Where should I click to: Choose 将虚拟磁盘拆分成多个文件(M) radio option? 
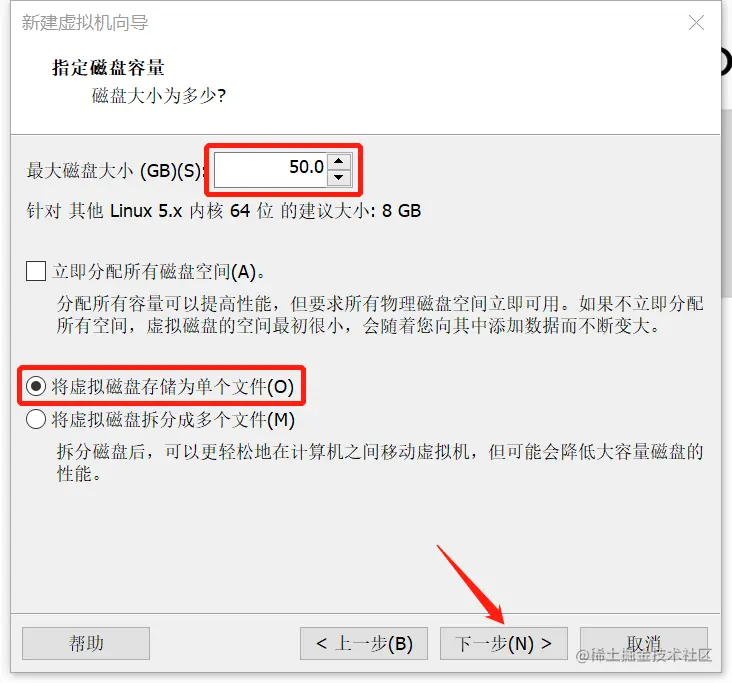(36, 419)
